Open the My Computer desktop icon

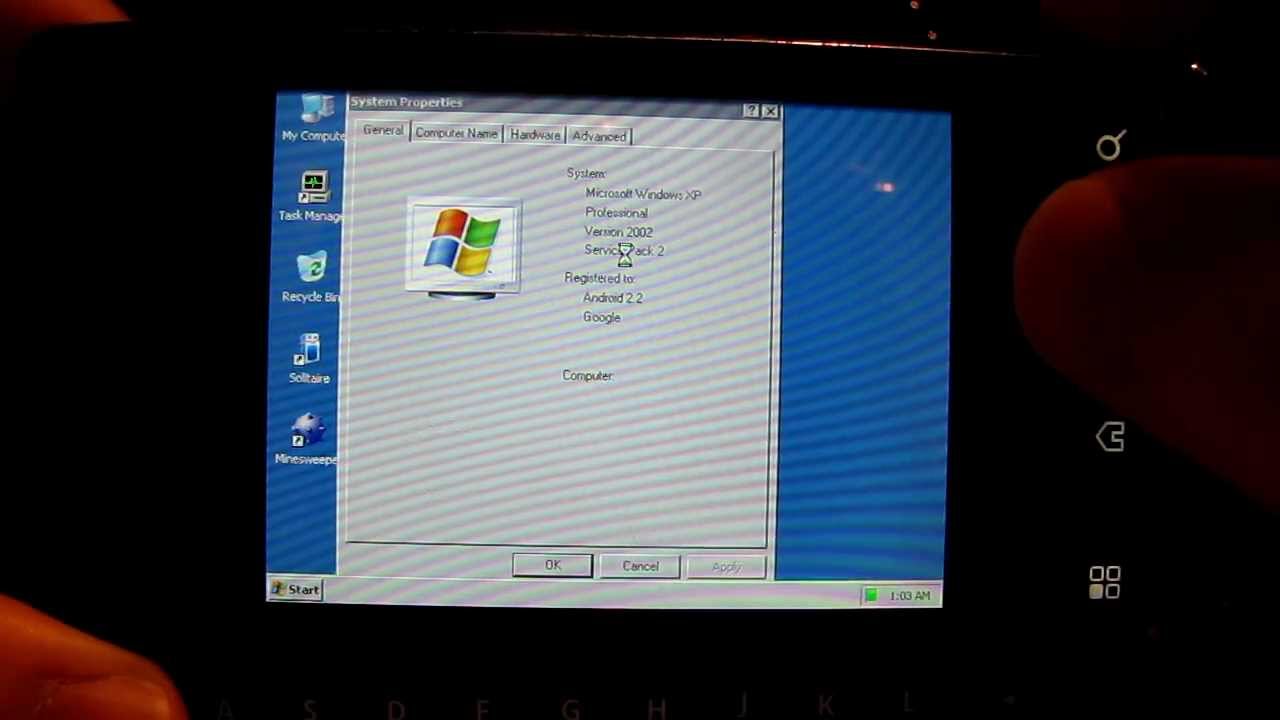click(x=313, y=119)
